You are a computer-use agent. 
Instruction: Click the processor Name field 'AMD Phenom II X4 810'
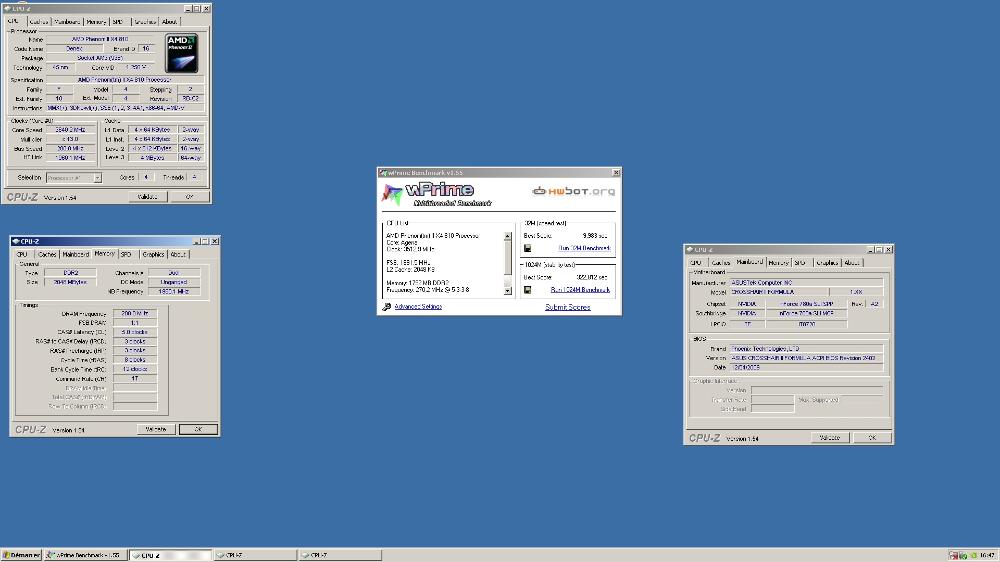tap(100, 40)
